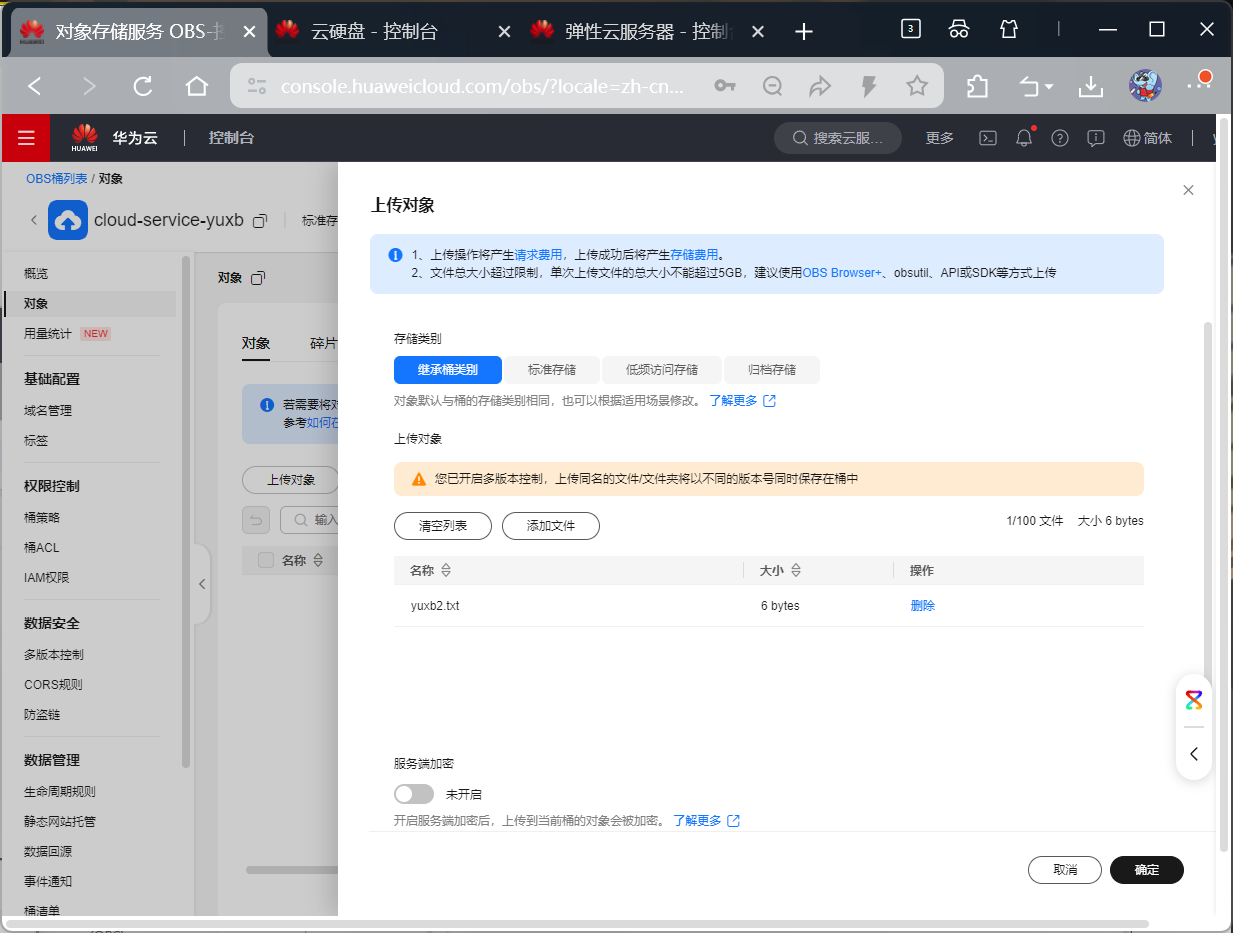Open the undo arrow dropdown in browser toolbar
This screenshot has width=1233, height=933.
point(1036,87)
